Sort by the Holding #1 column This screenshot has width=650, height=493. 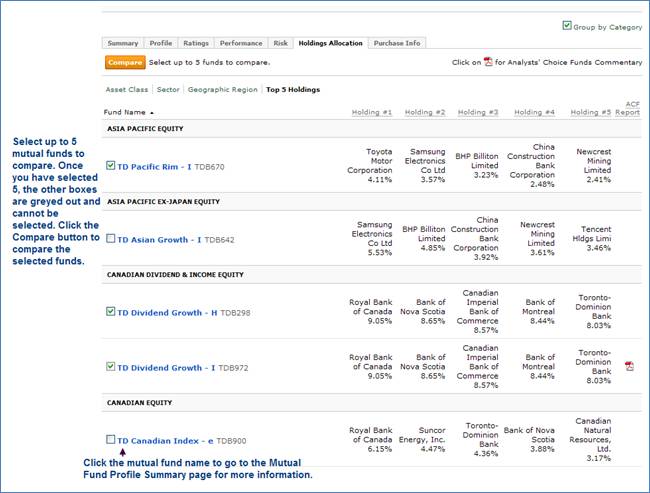pyautogui.click(x=371, y=112)
